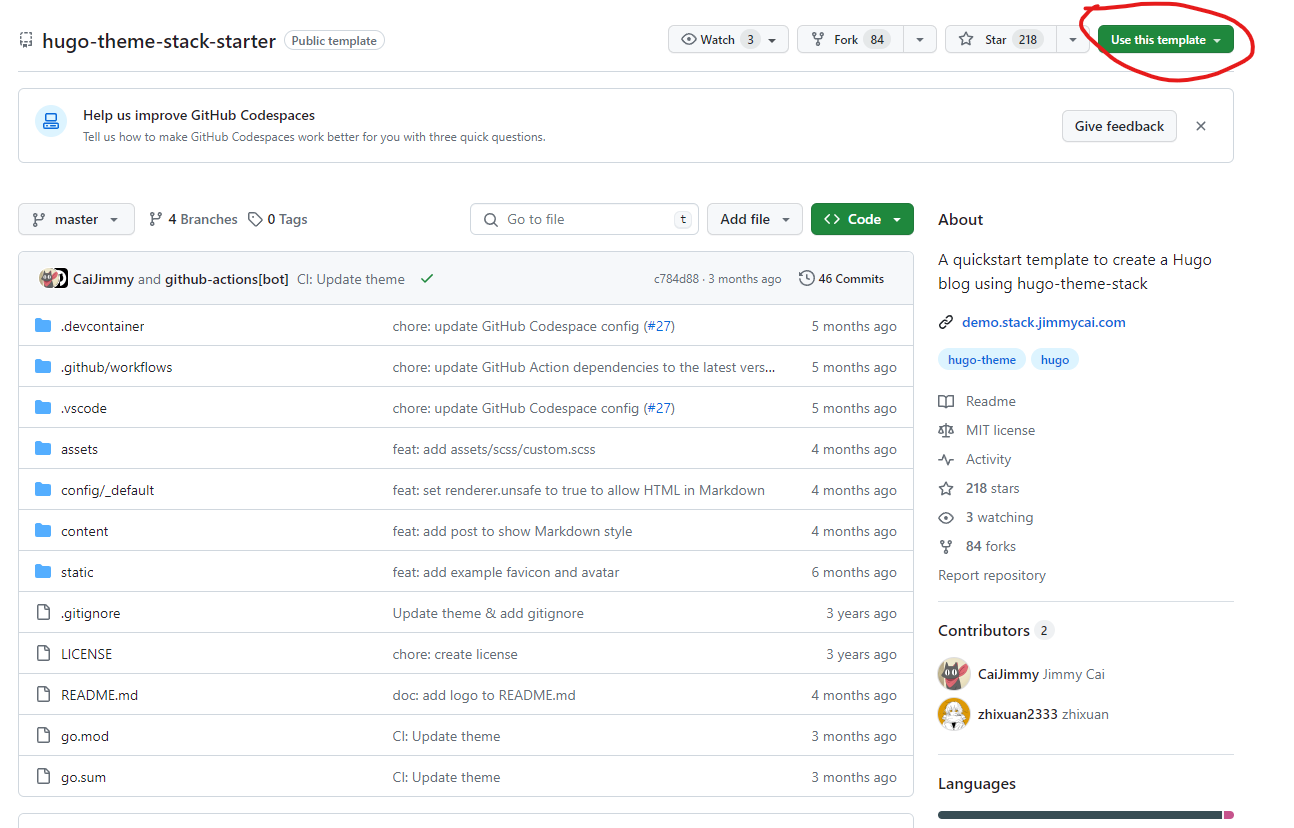Open MIT license in About sidebar

click(987, 430)
